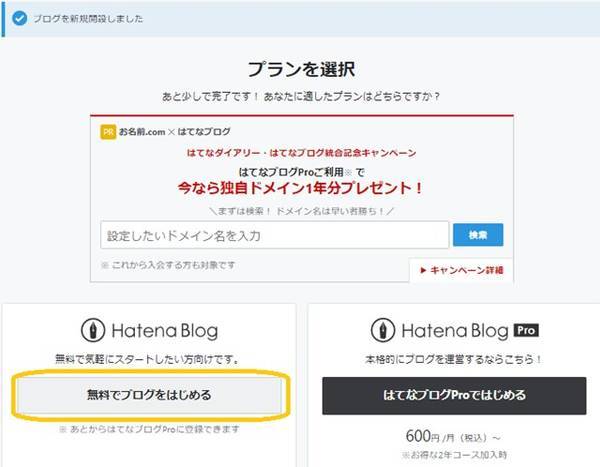Click まずは検索！ドメイン名は早い者勝ち text

[x=301, y=211]
